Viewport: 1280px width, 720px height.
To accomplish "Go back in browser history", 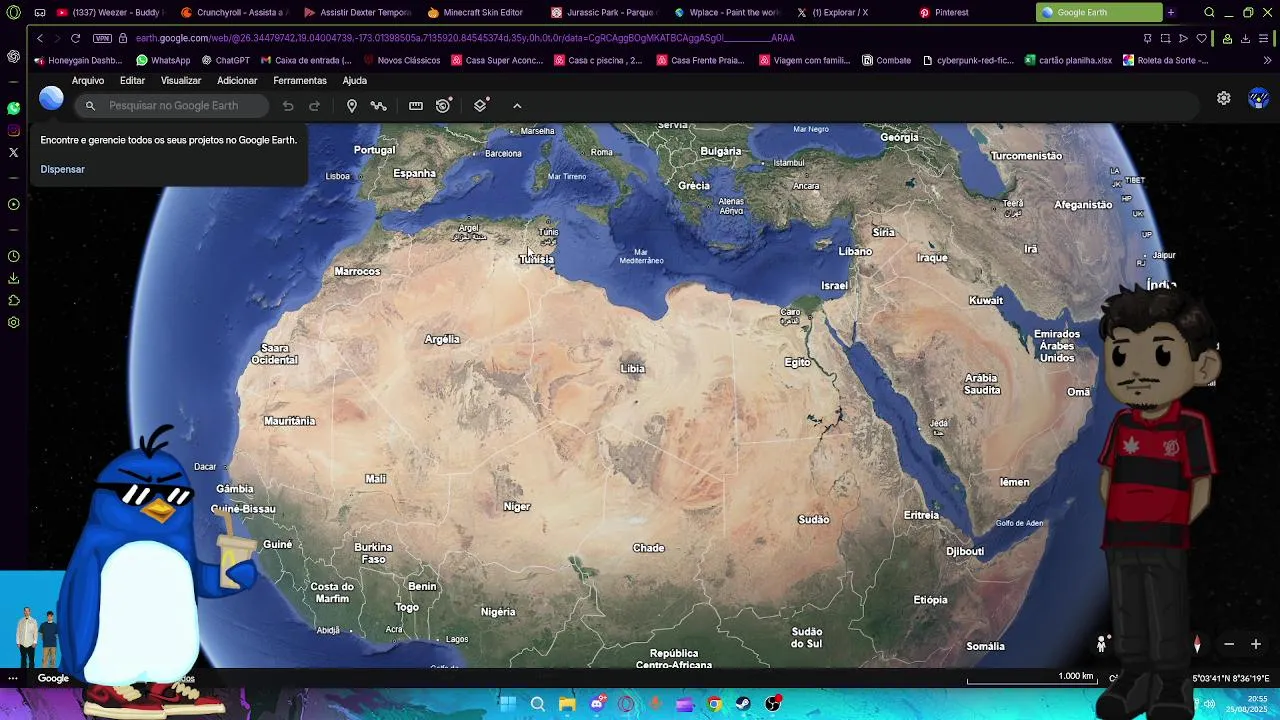I will point(40,38).
